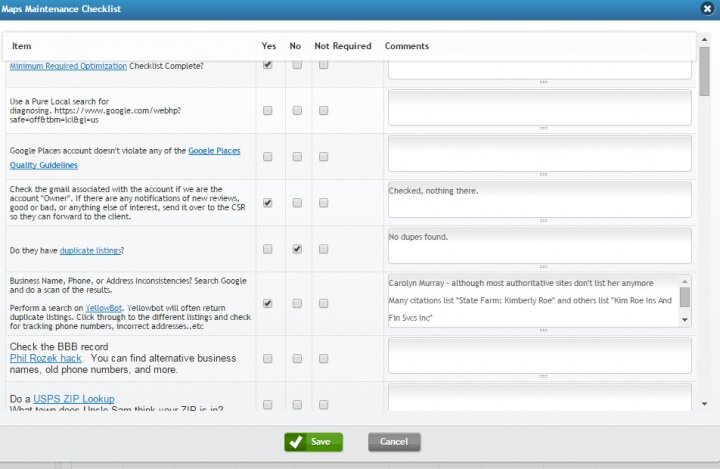
Task: Click the checklist's main scrollbar thumb
Action: [x=704, y=71]
